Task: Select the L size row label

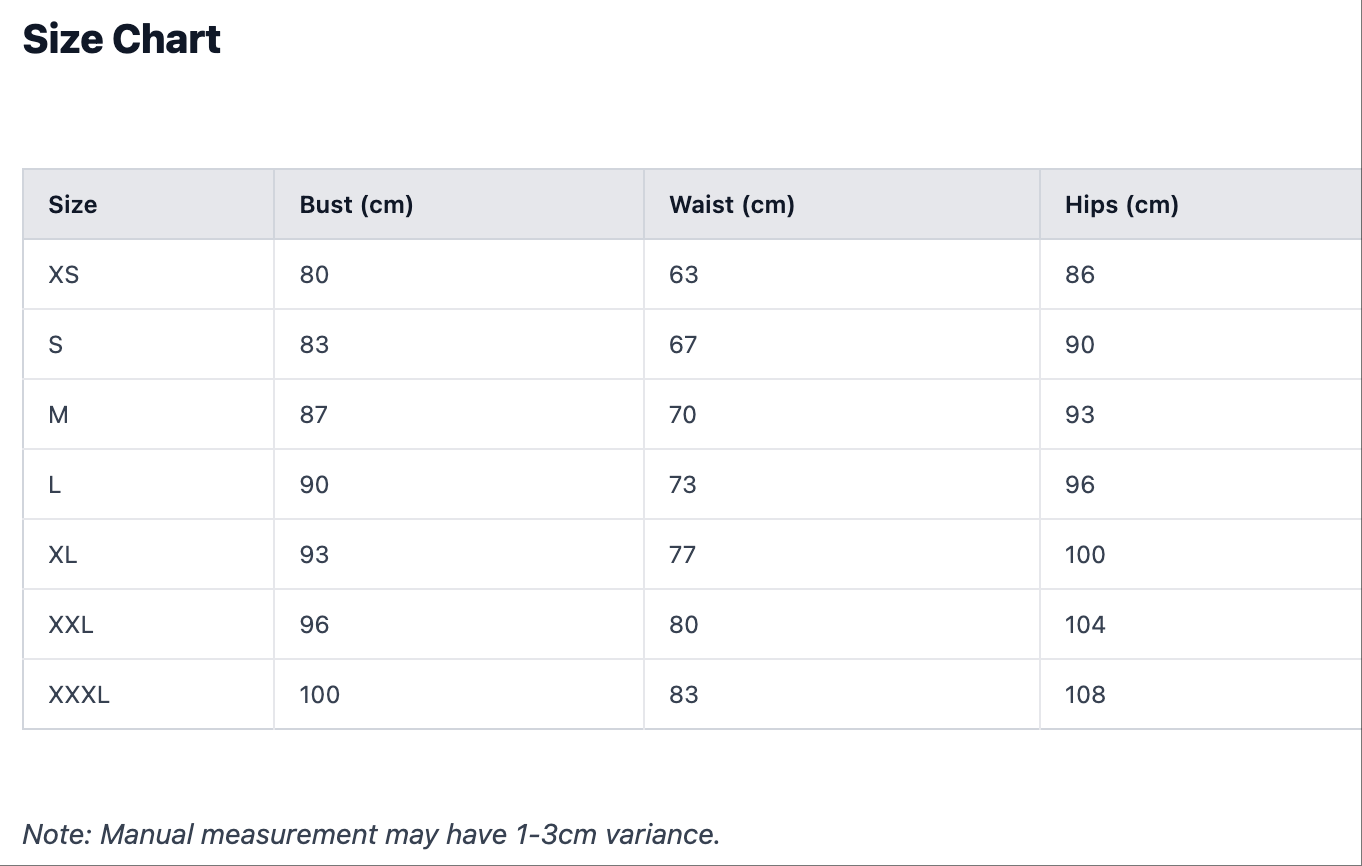Action: tap(55, 485)
